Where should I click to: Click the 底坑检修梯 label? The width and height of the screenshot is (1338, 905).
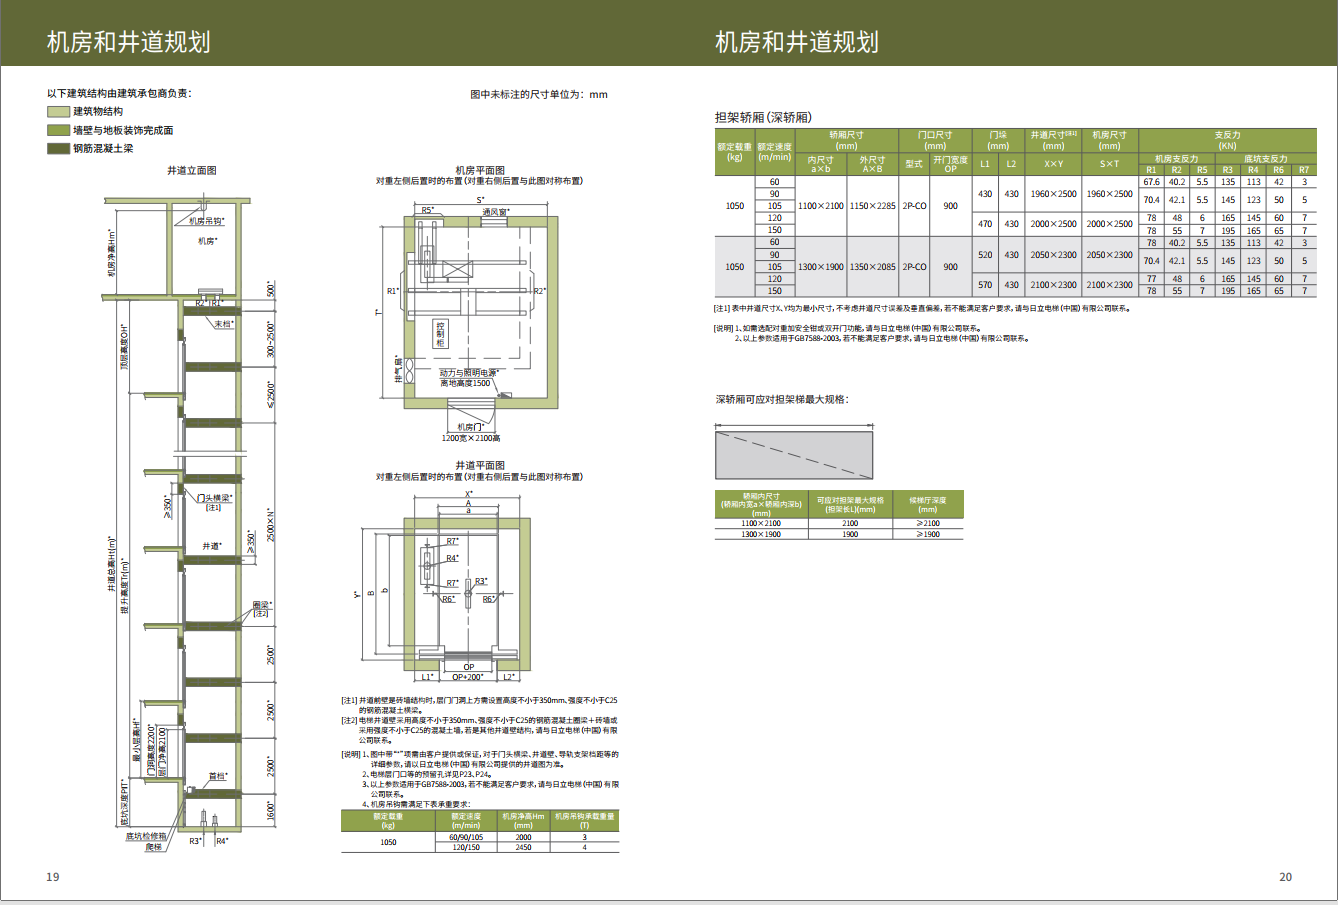tap(146, 836)
